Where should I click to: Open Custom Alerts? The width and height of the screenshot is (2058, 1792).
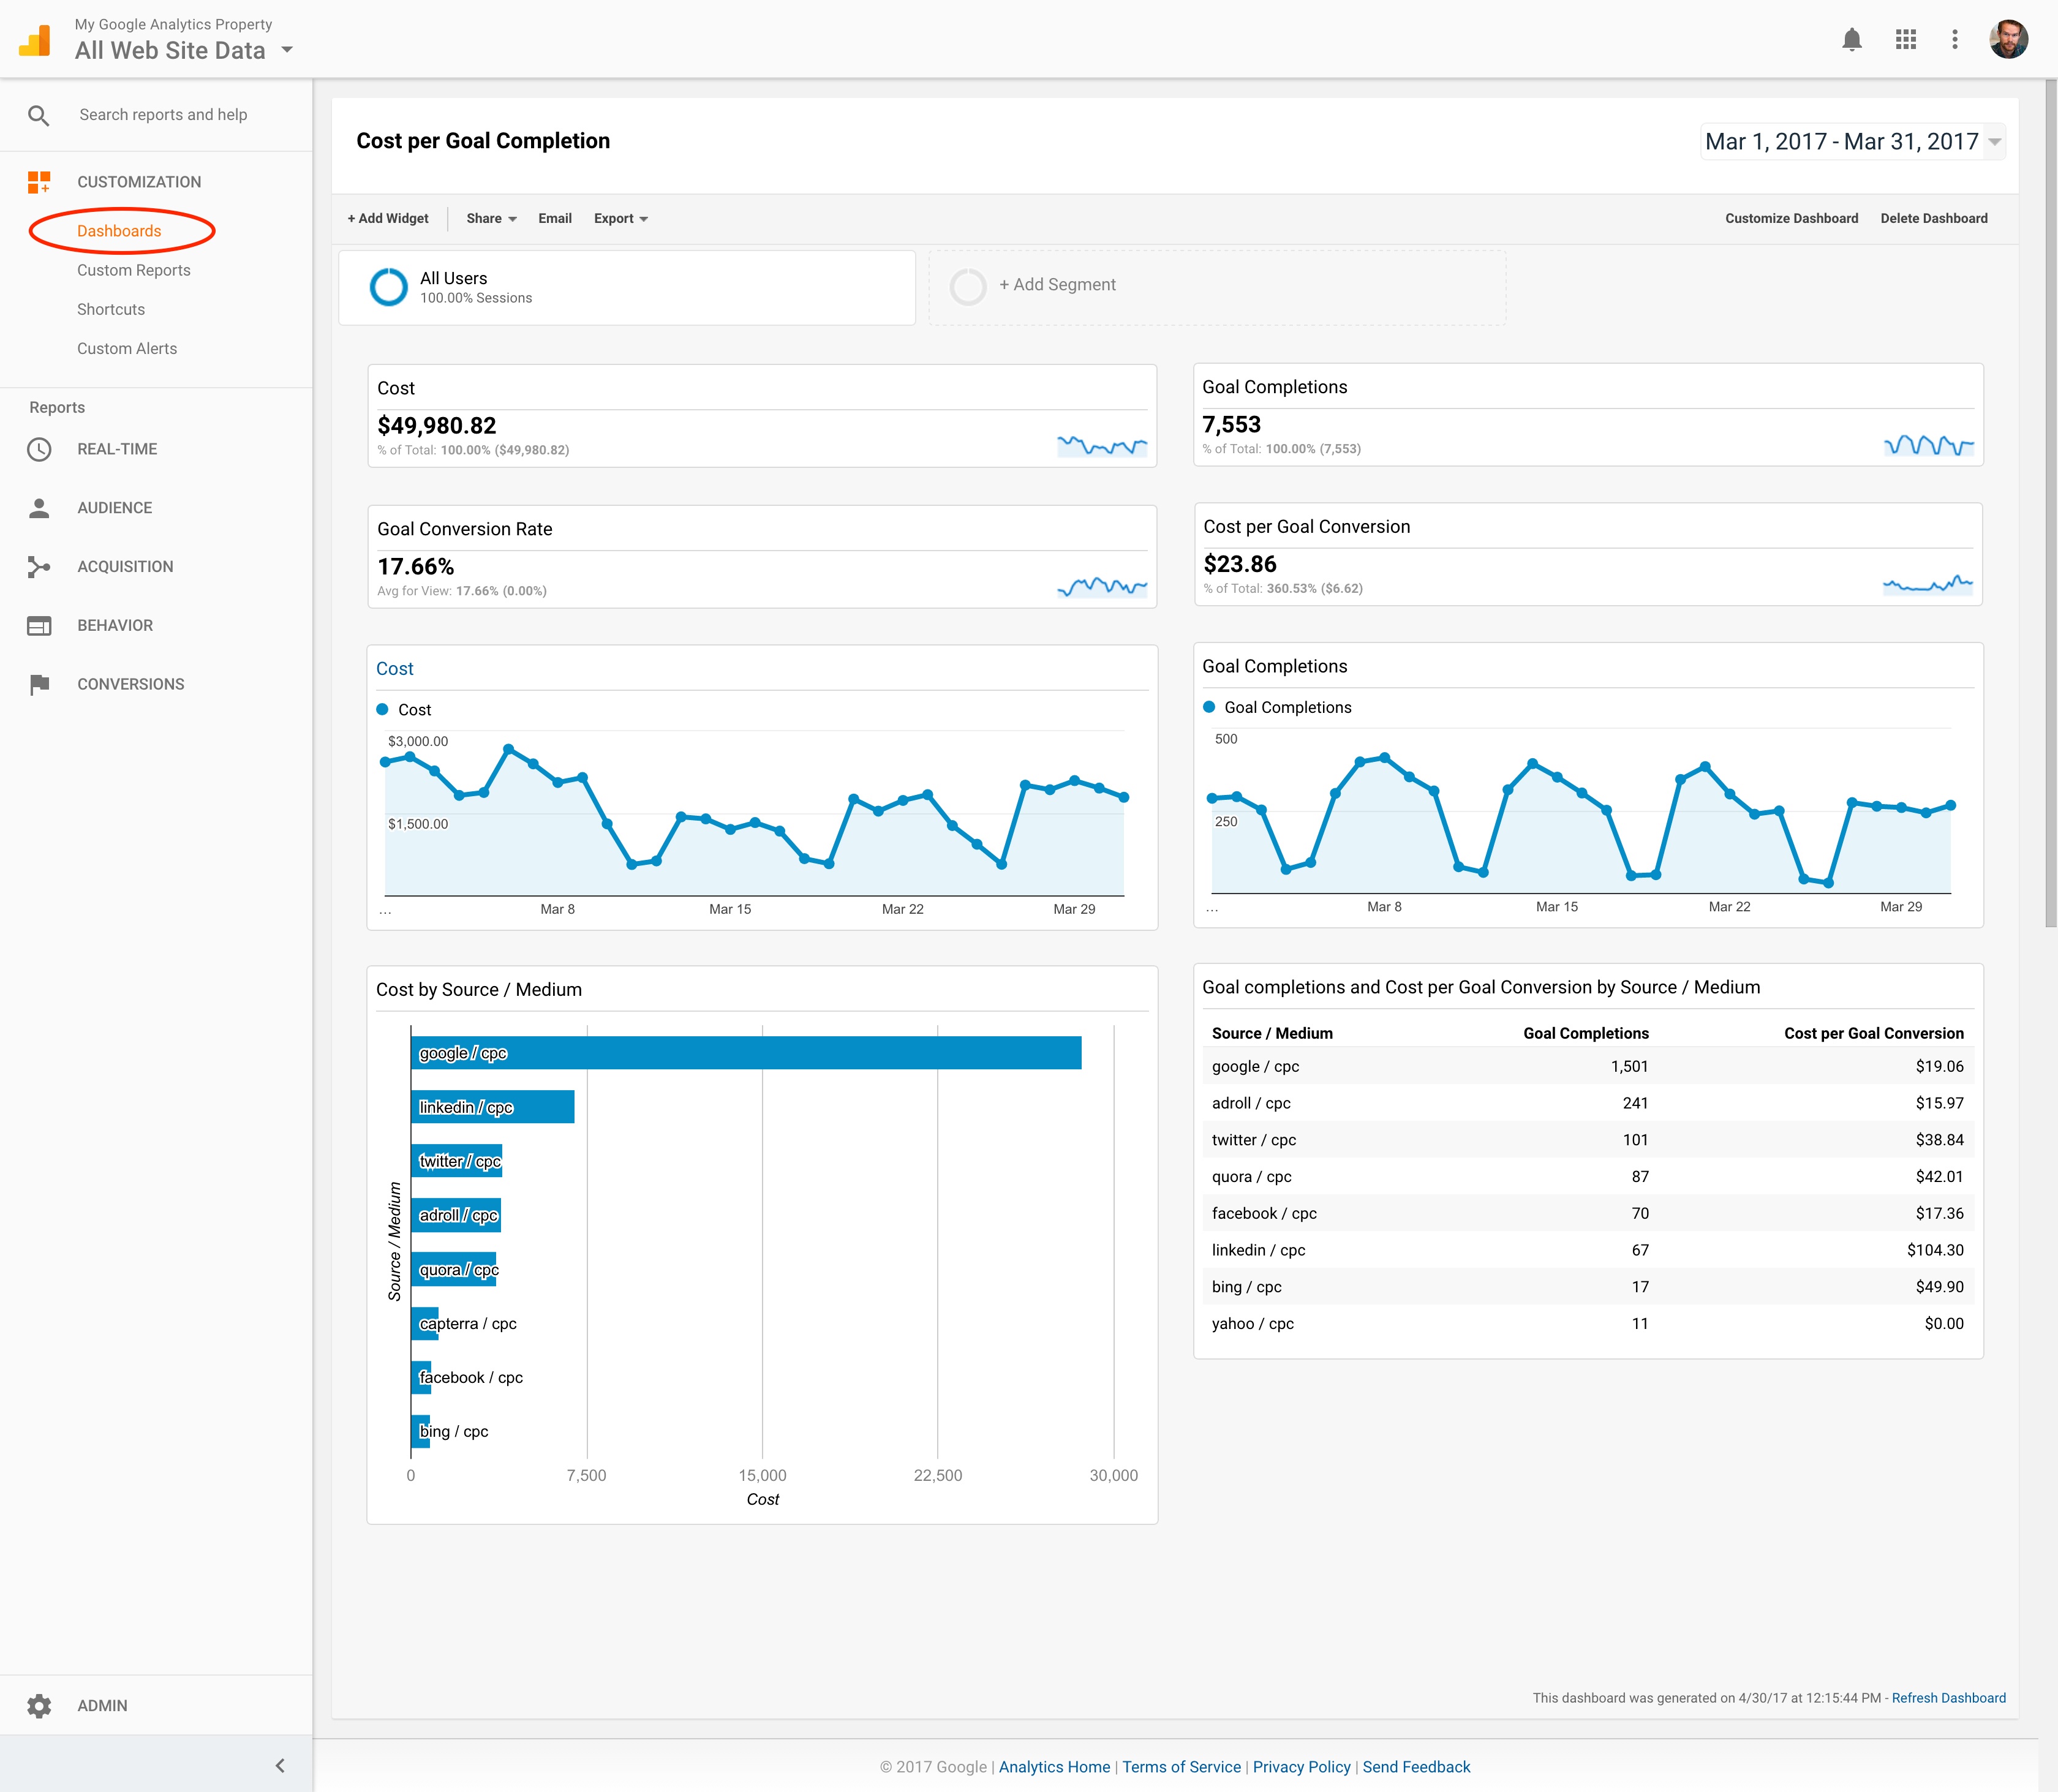click(127, 348)
